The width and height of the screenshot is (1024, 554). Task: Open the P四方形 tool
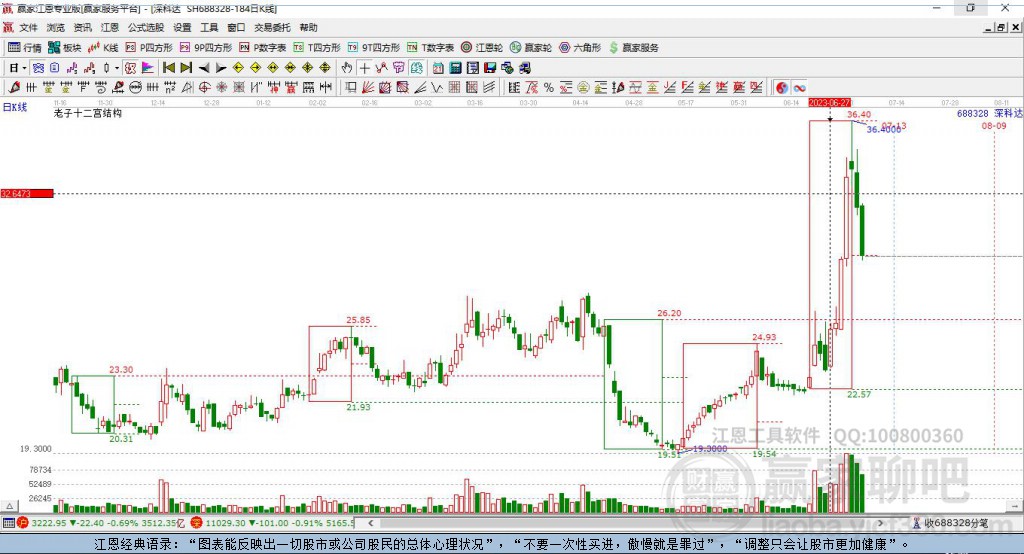149,48
